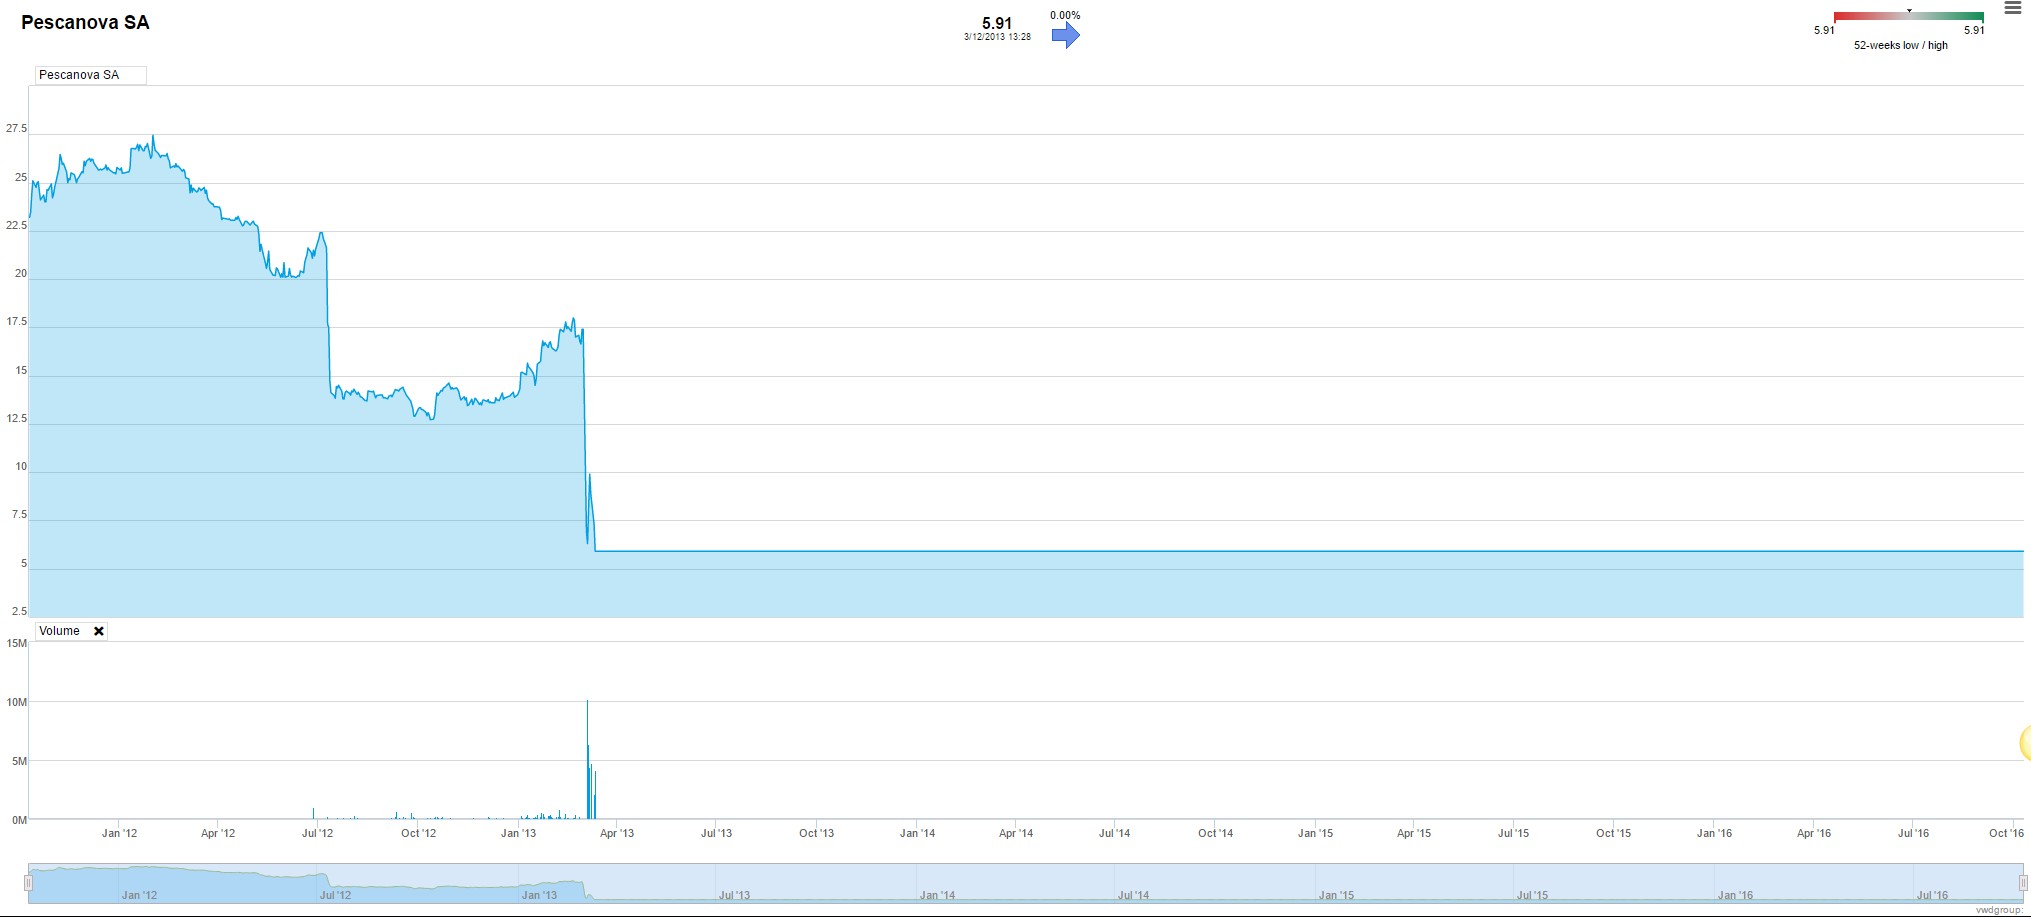Click the Jul '13 x-axis label
2031x917 pixels.
(x=716, y=833)
